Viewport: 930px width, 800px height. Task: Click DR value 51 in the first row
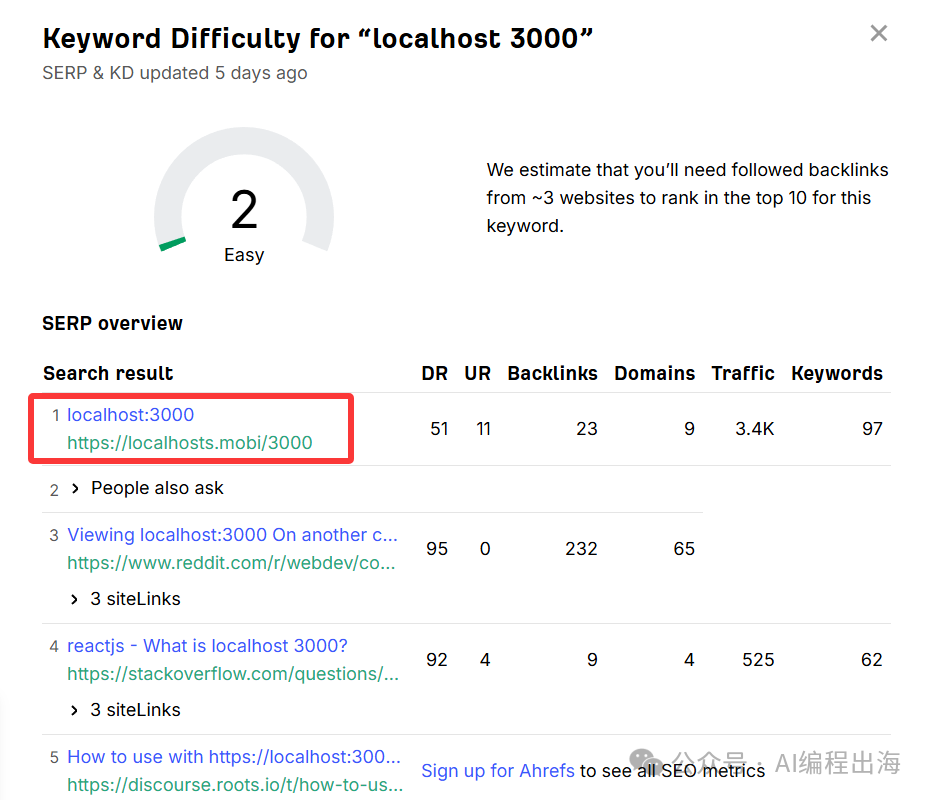(x=439, y=429)
